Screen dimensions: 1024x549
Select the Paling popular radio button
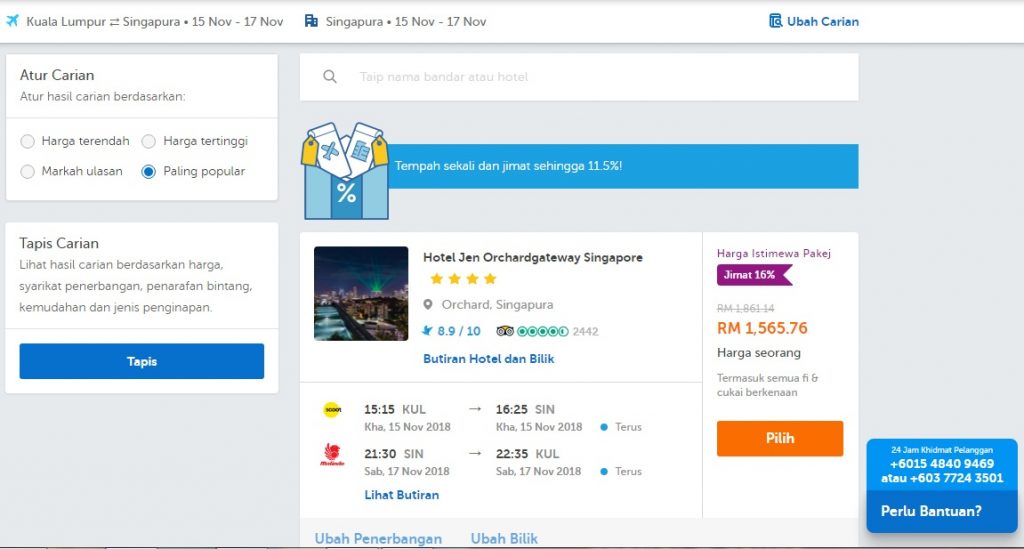(x=149, y=172)
